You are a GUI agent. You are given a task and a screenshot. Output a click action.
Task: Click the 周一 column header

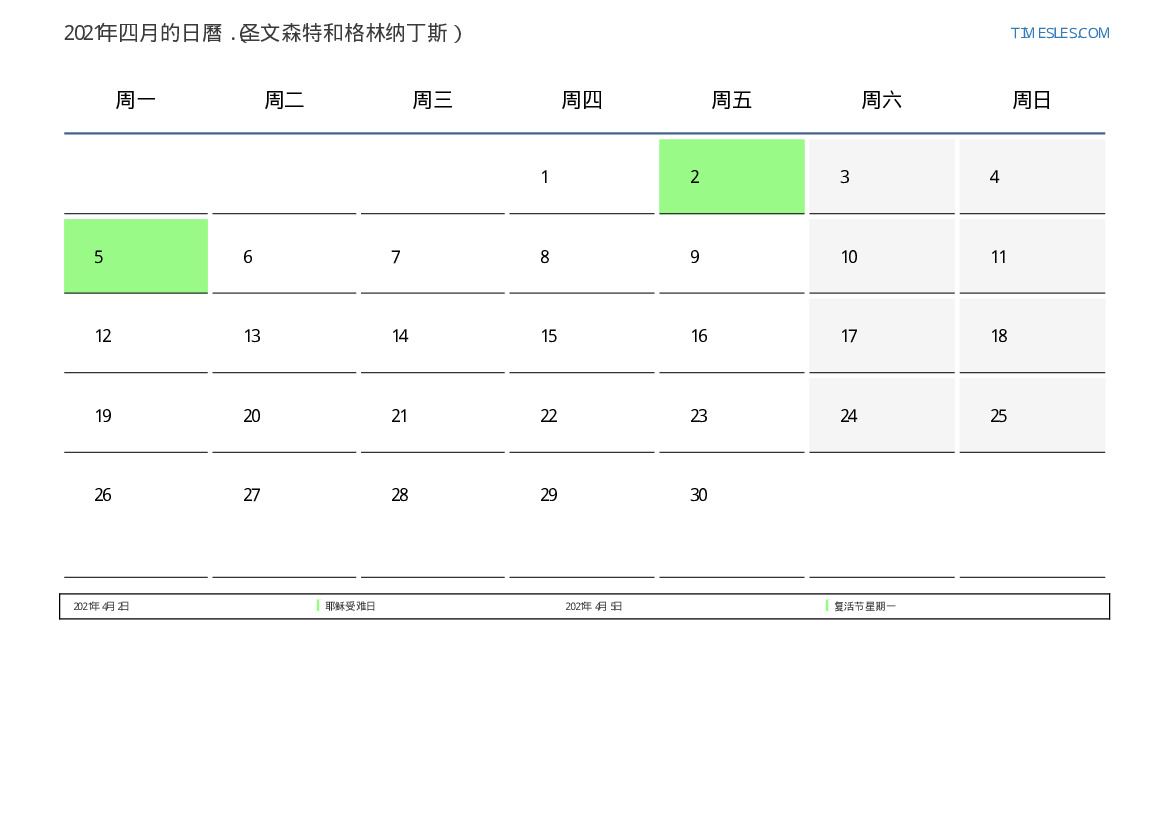(136, 100)
